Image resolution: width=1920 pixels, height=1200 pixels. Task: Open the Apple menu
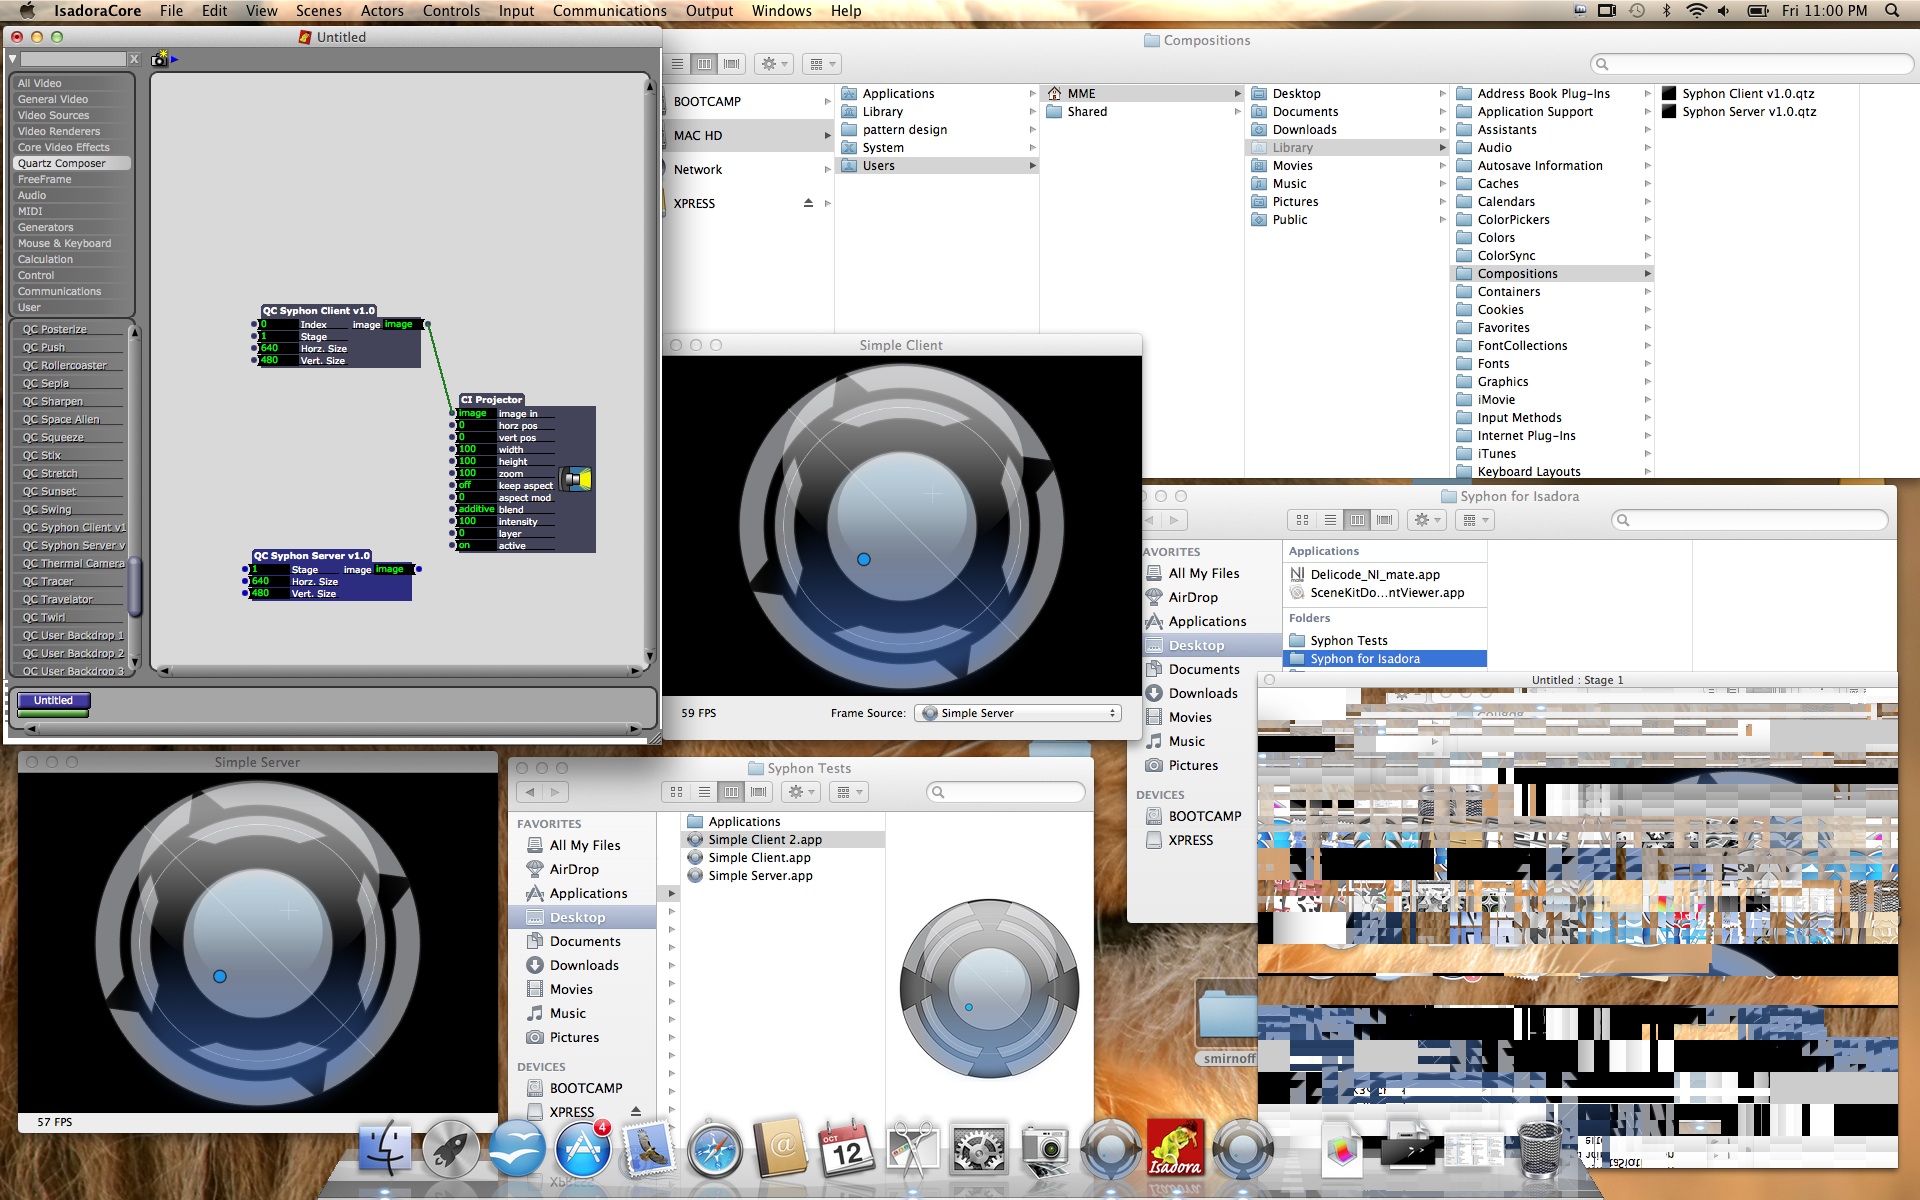point(27,11)
